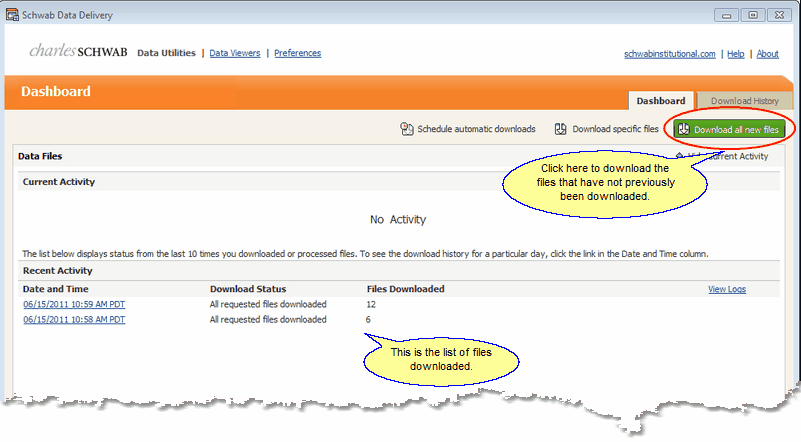Image resolution: width=801 pixels, height=442 pixels.
Task: Click the No Activity text
Action: [x=398, y=220]
